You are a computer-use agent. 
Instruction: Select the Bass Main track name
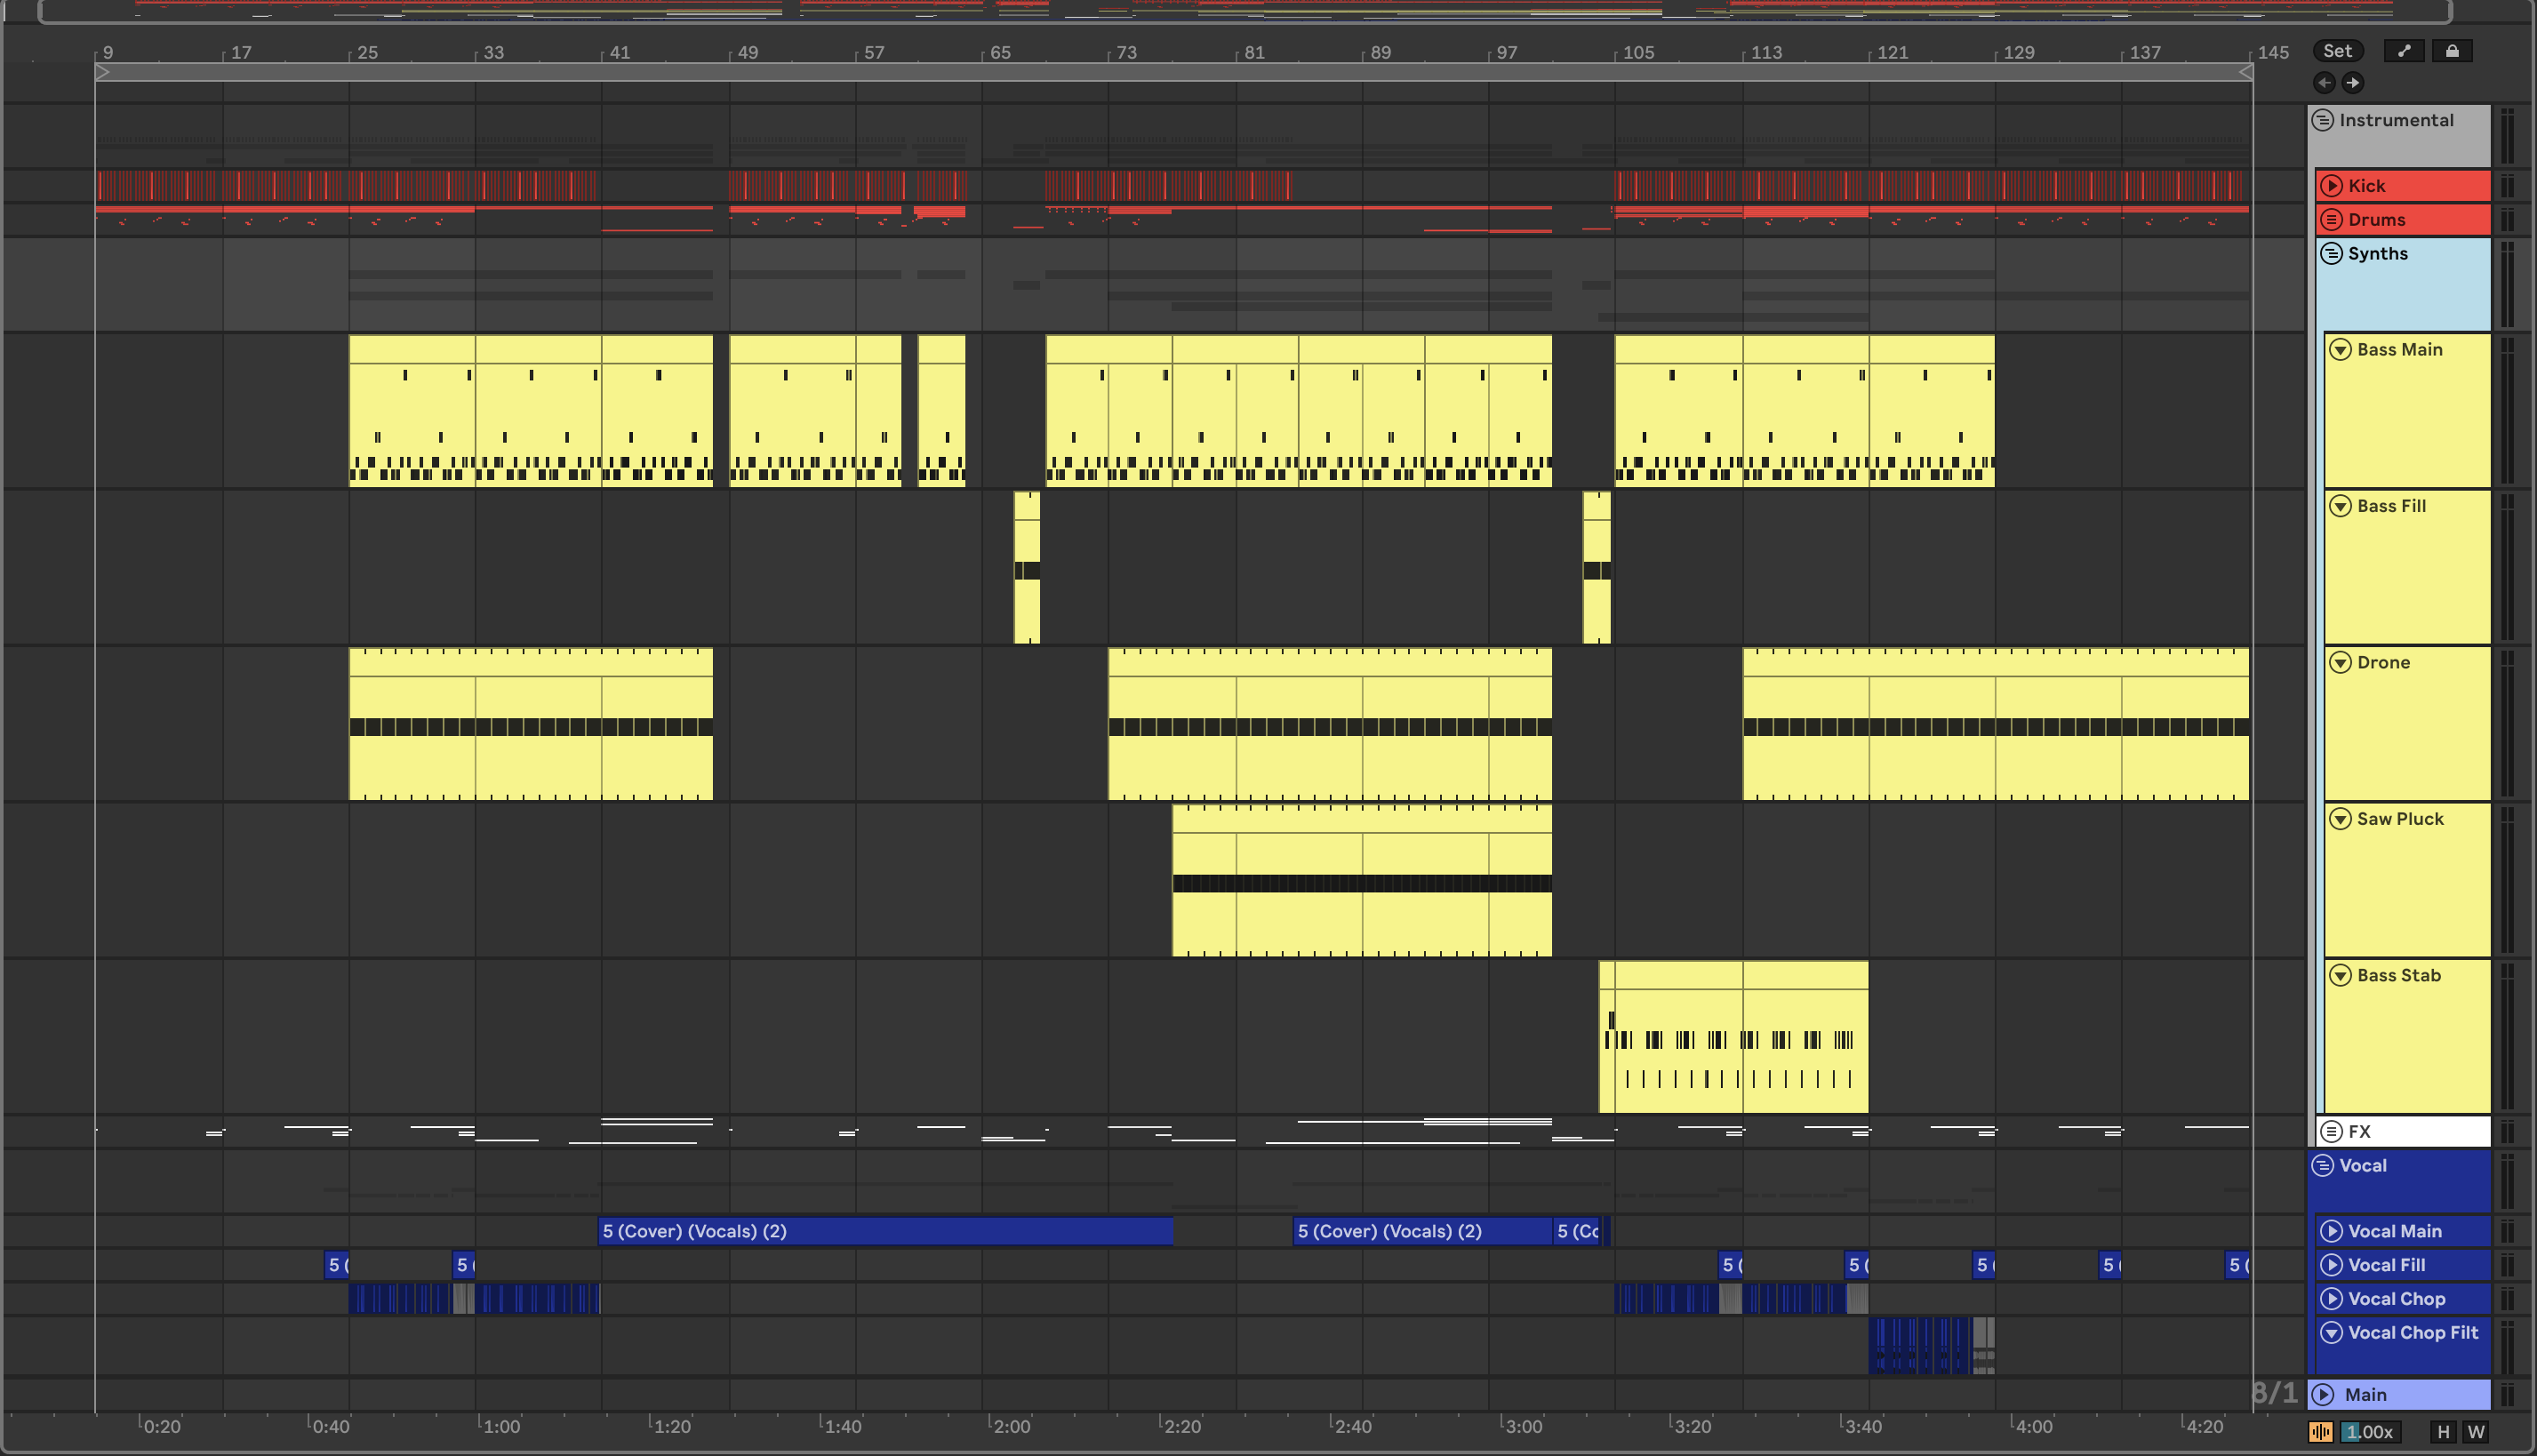point(2399,349)
